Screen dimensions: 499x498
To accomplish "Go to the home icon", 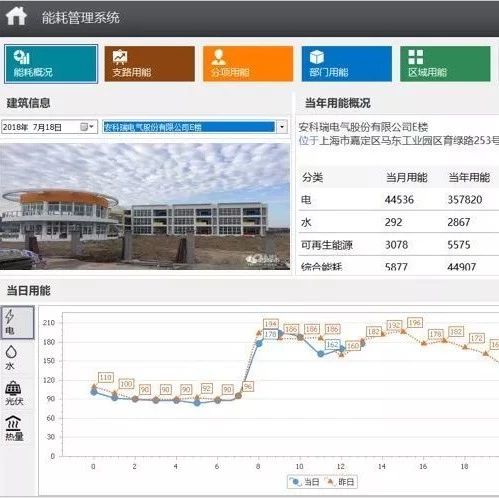I will click(16, 16).
